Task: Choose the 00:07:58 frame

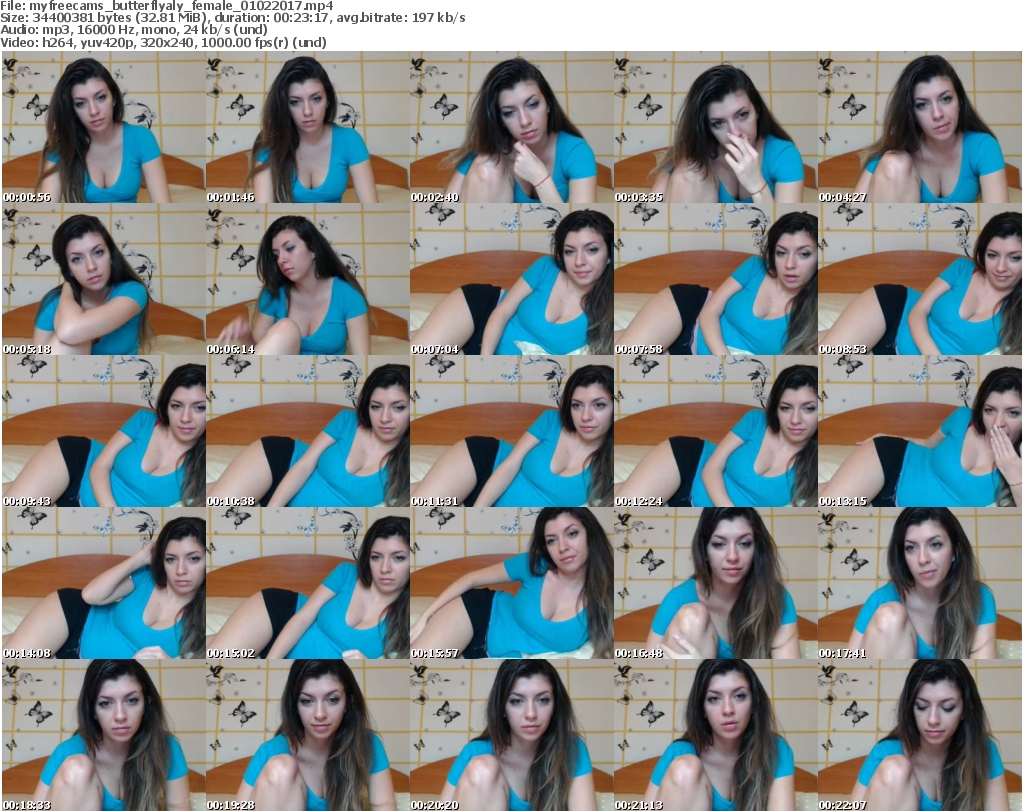Action: [715, 279]
